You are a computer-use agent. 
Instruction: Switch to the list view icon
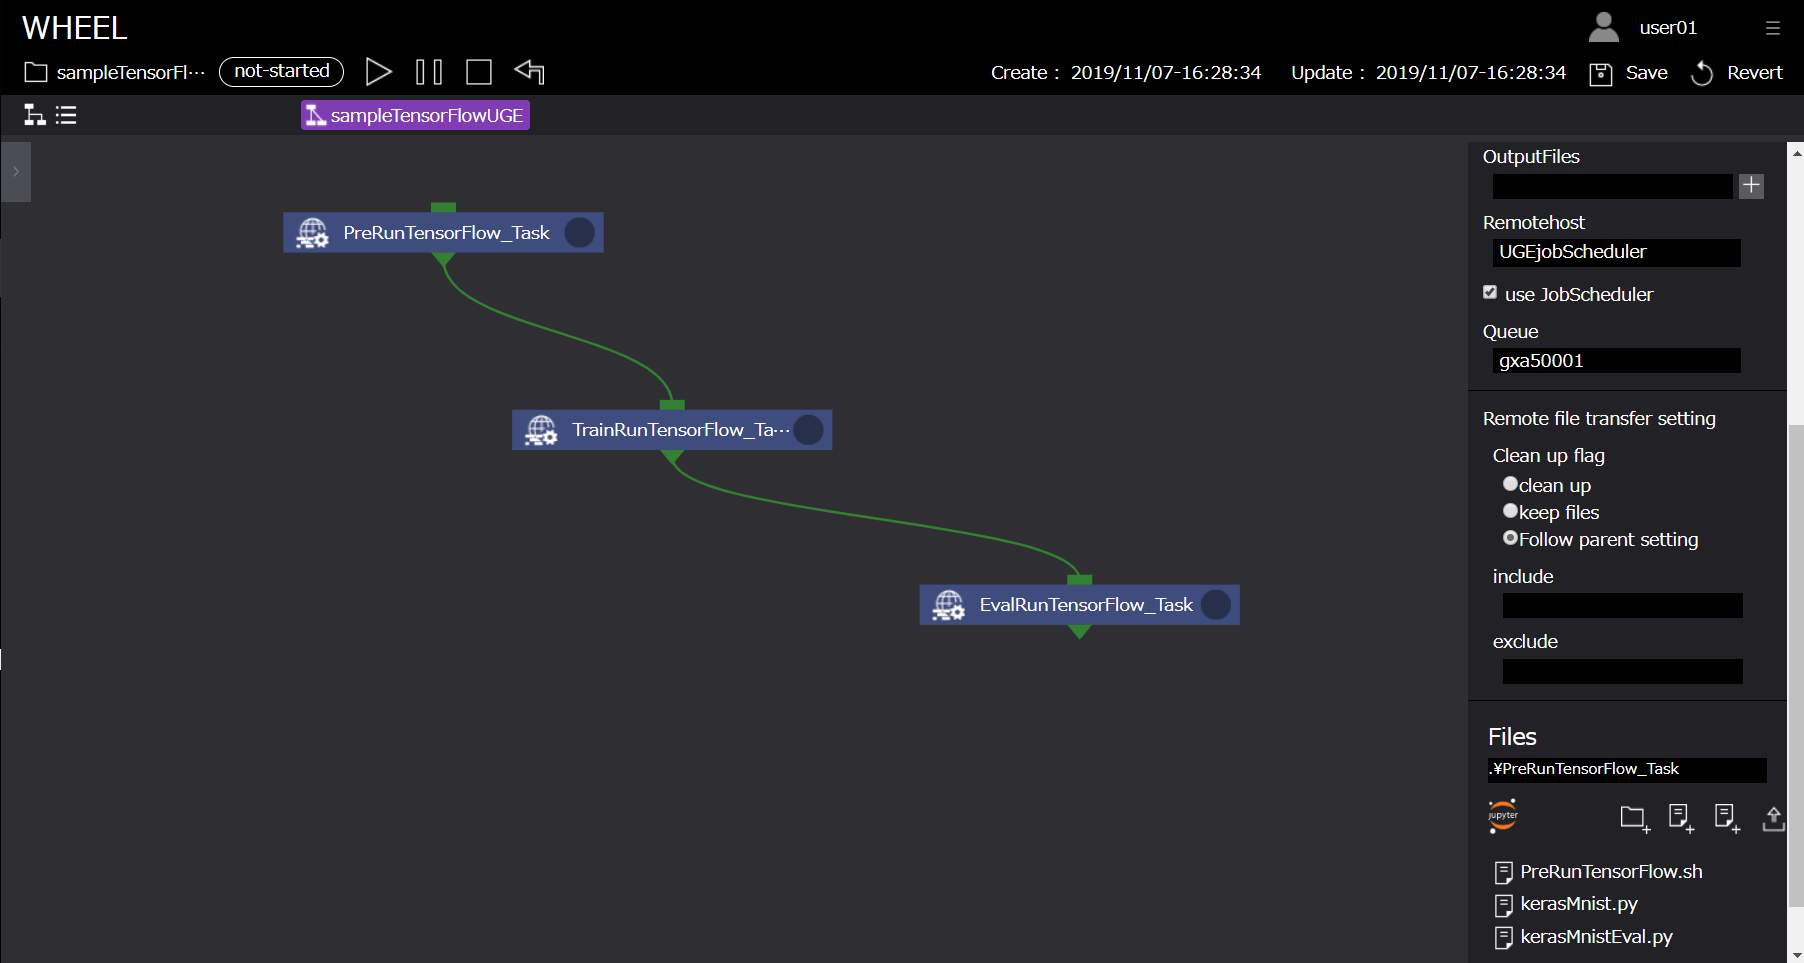[x=66, y=115]
